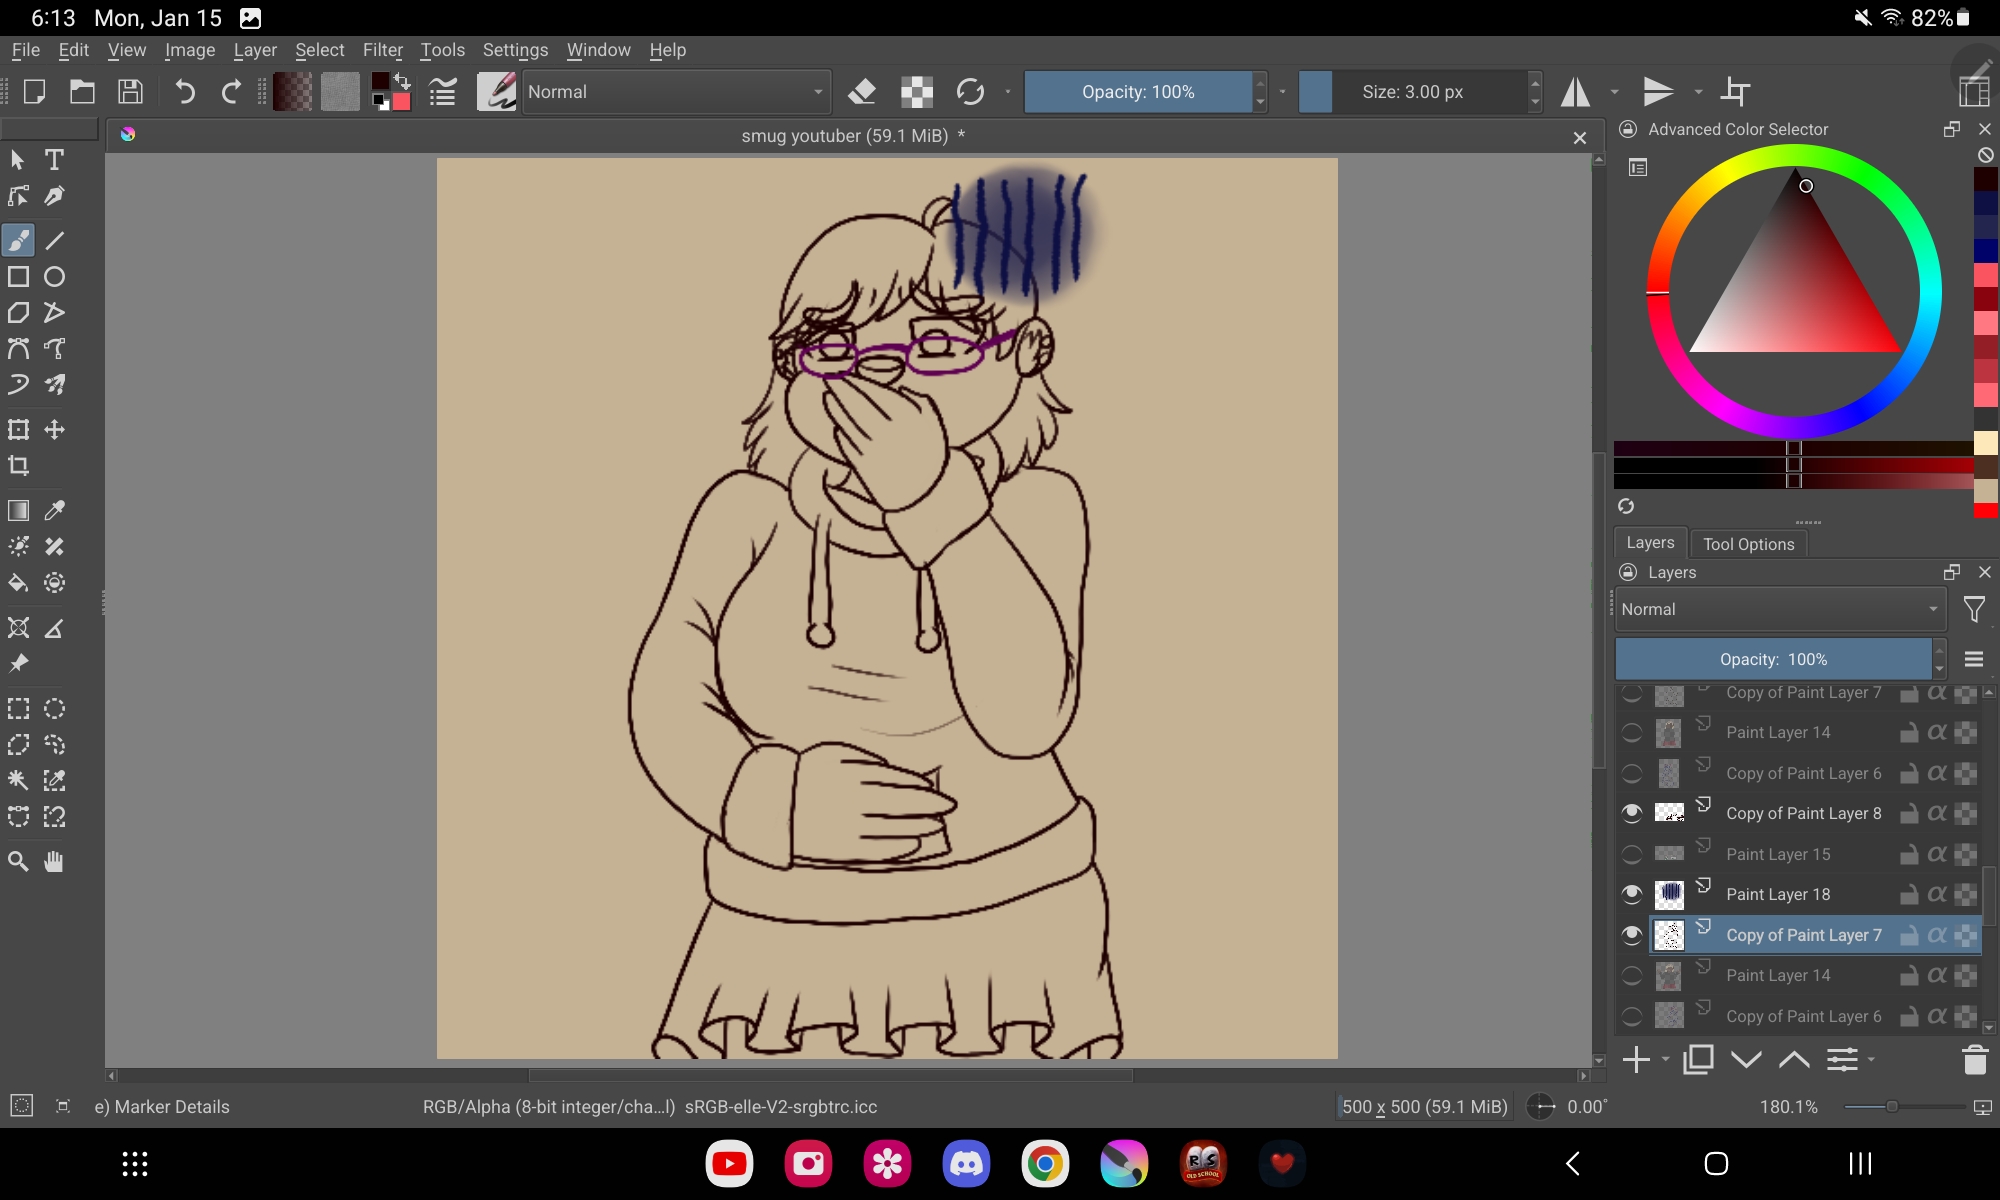Select the Text tool

point(54,160)
